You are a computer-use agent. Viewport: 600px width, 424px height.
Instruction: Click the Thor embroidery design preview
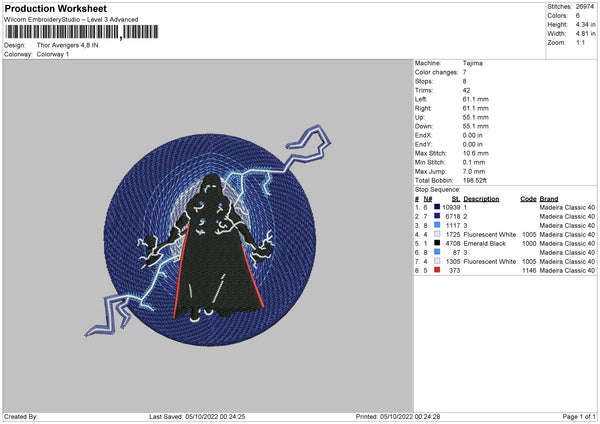pyautogui.click(x=209, y=235)
